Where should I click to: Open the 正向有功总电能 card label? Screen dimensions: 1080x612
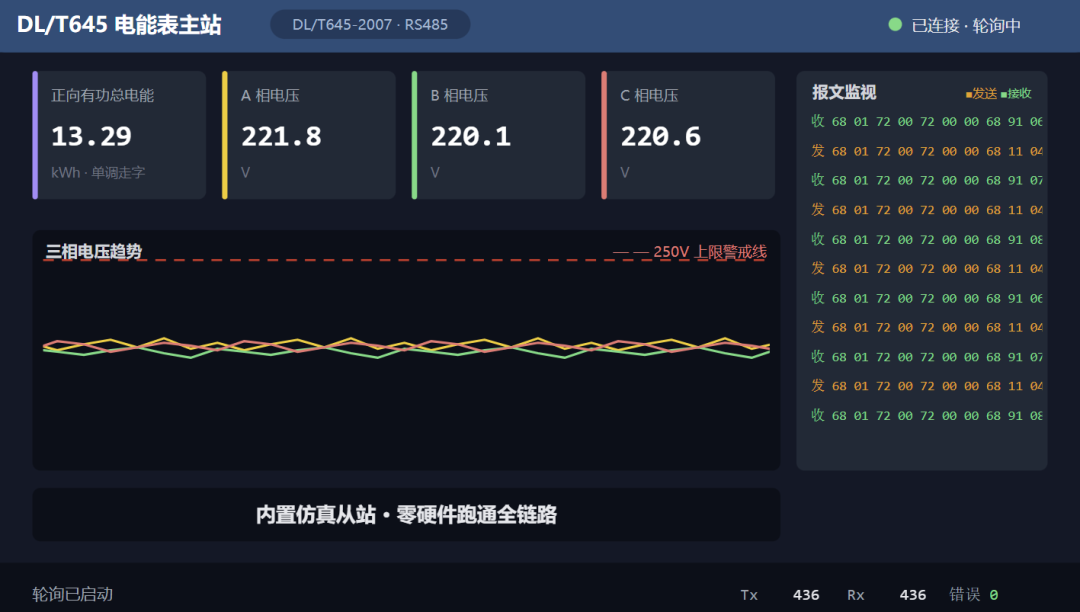(x=103, y=95)
